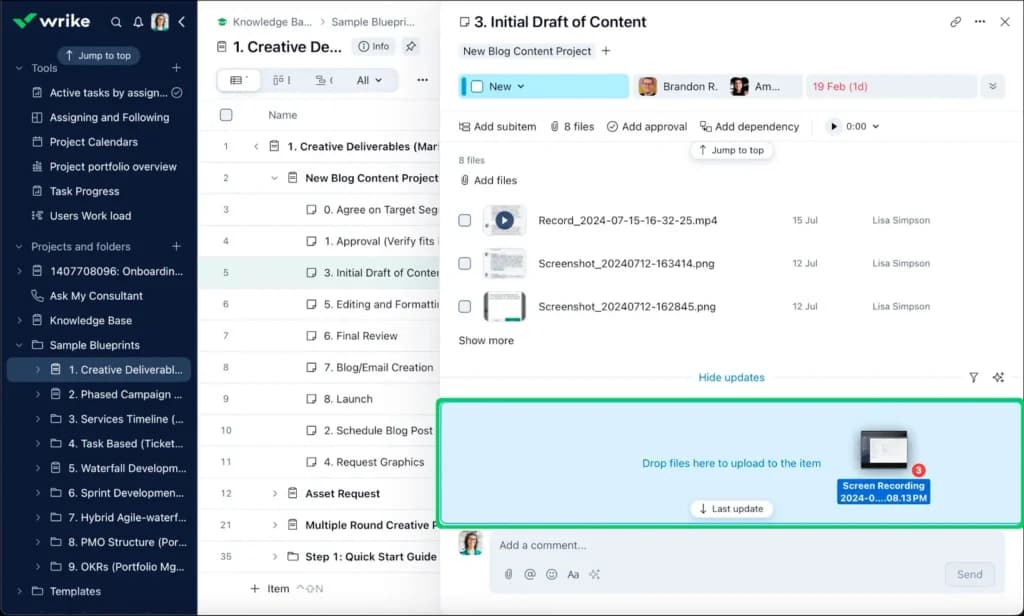Click Hide updates
This screenshot has height=616, width=1024.
[x=731, y=378]
